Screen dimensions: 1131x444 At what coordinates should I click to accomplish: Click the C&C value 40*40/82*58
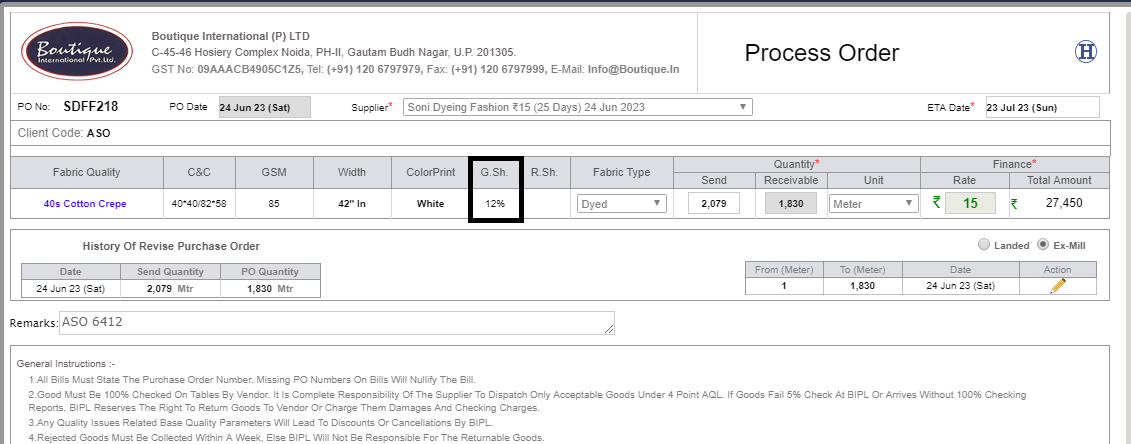point(199,204)
